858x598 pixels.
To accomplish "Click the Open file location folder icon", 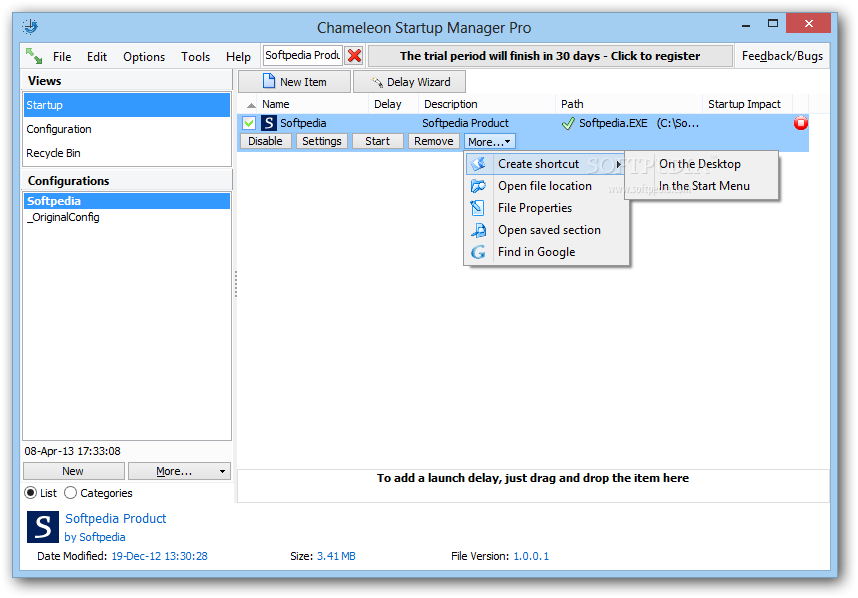I will pos(478,186).
